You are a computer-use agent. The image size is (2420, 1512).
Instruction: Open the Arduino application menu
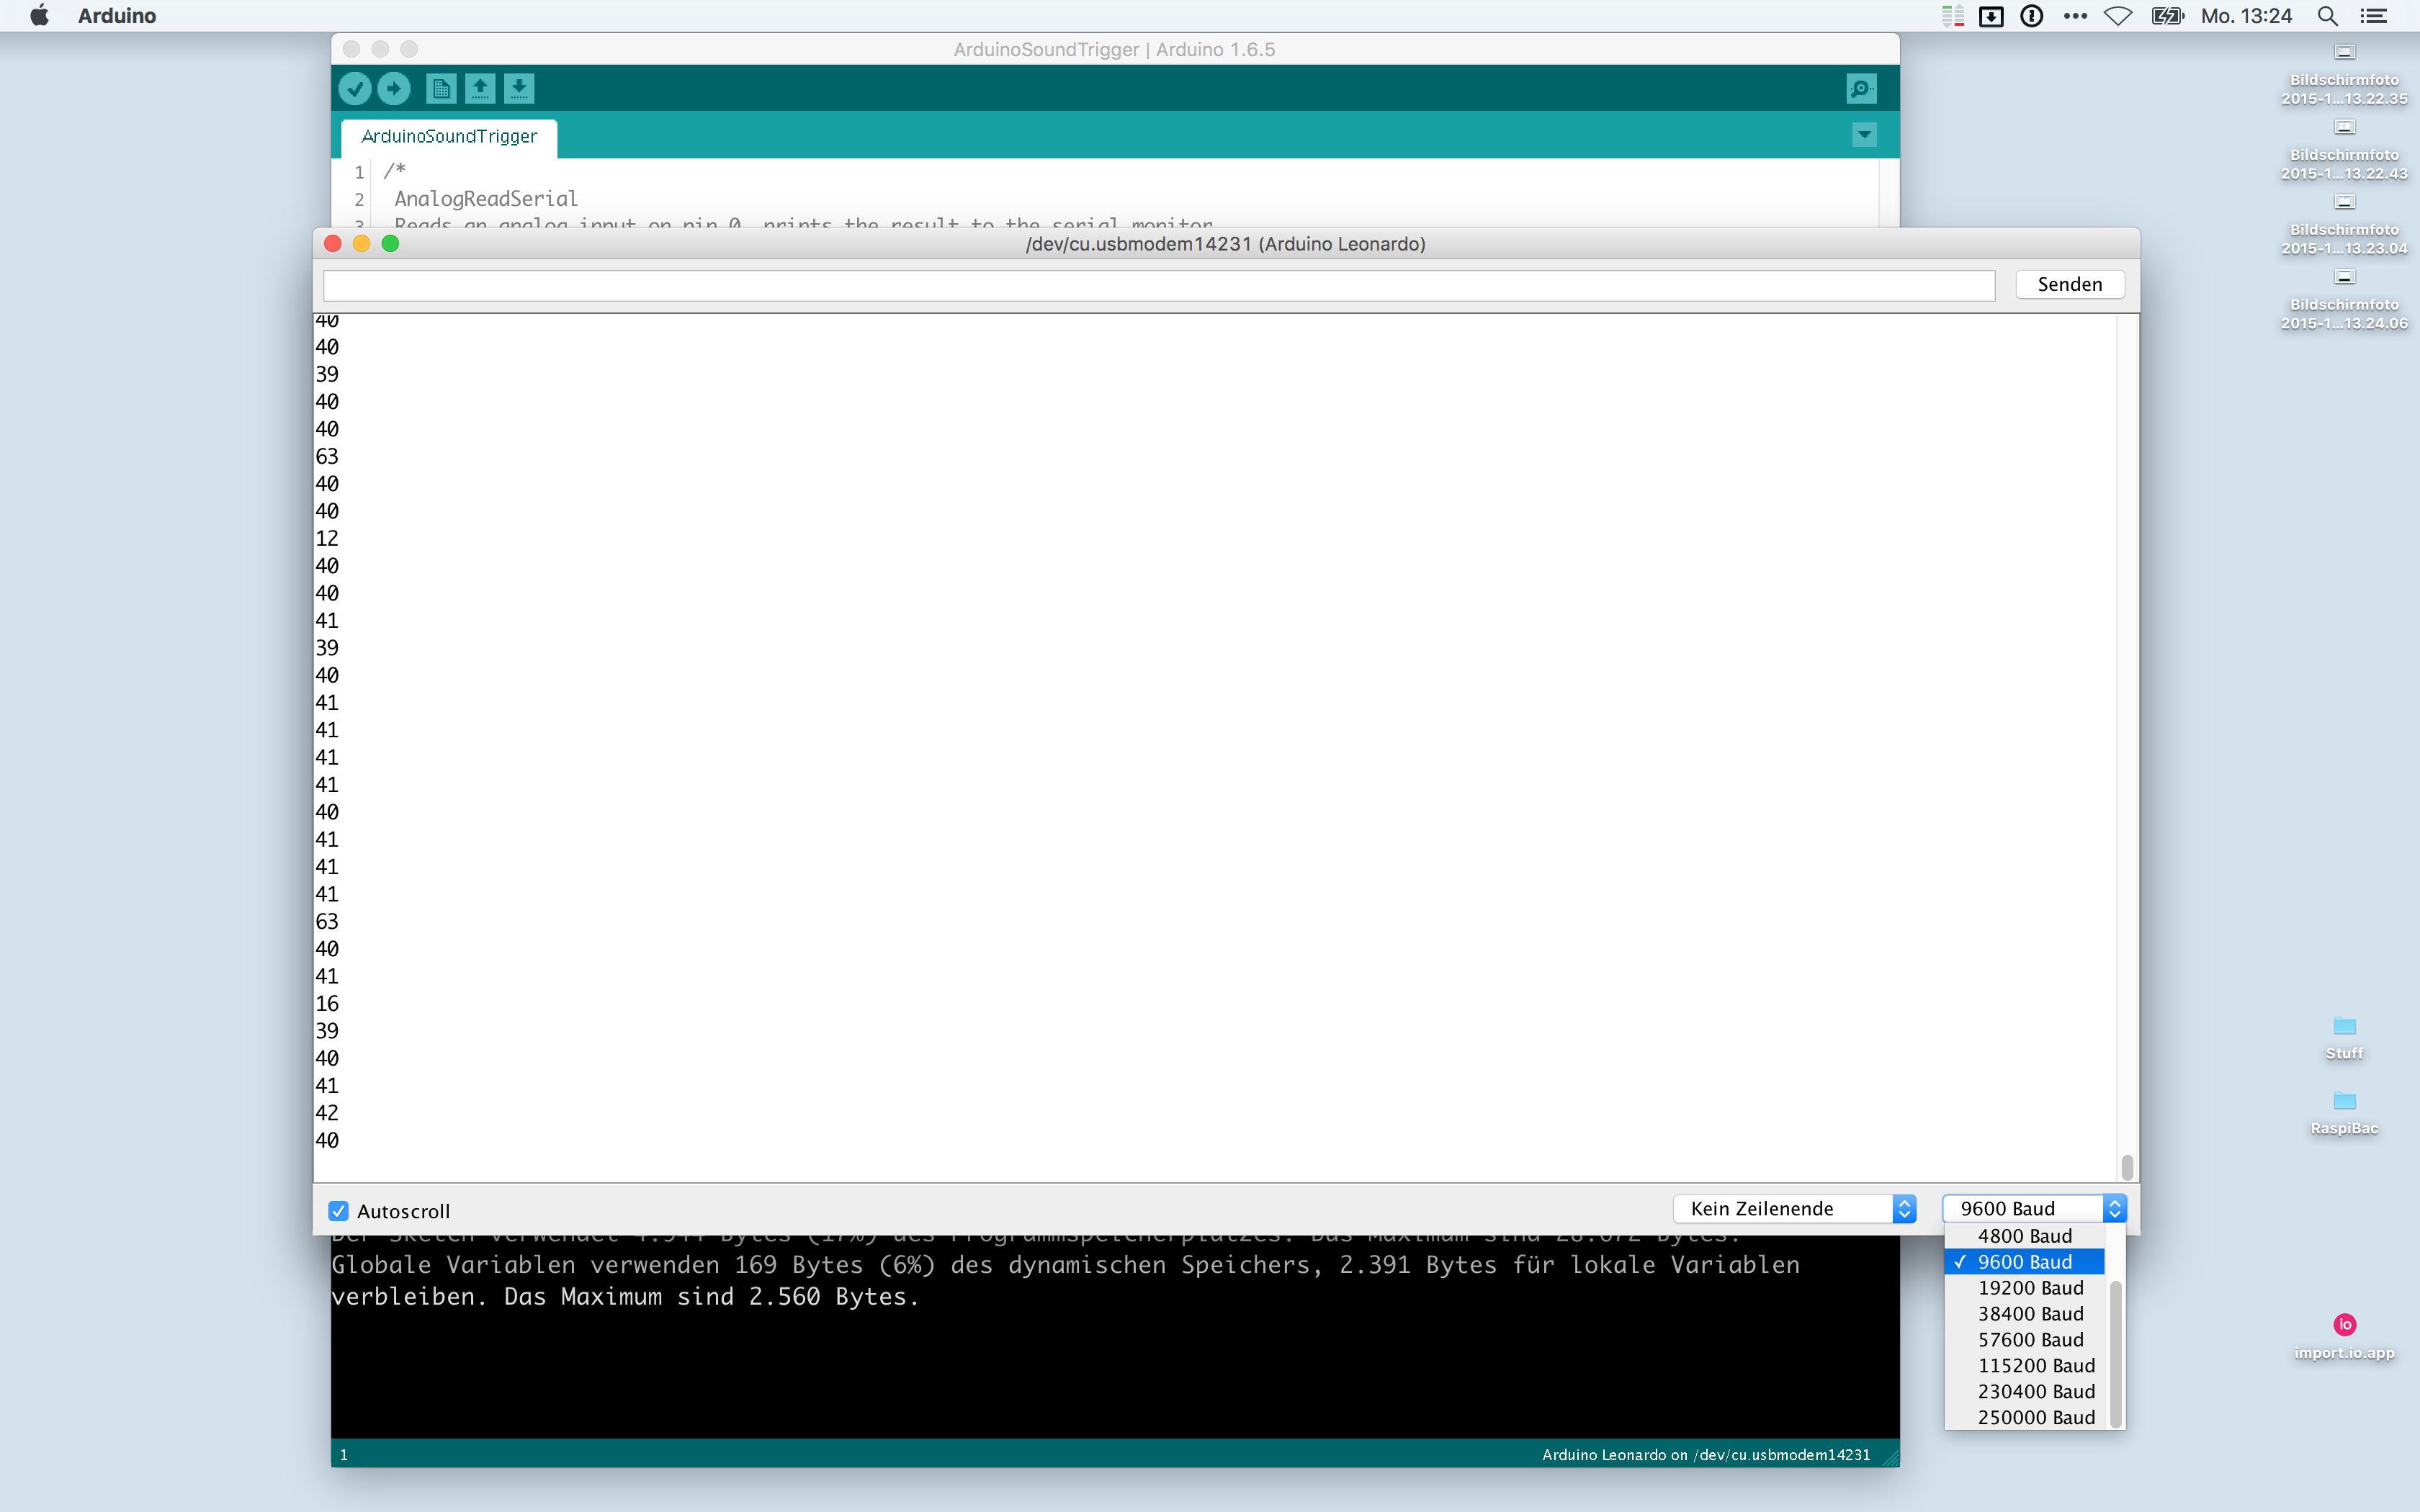117,16
